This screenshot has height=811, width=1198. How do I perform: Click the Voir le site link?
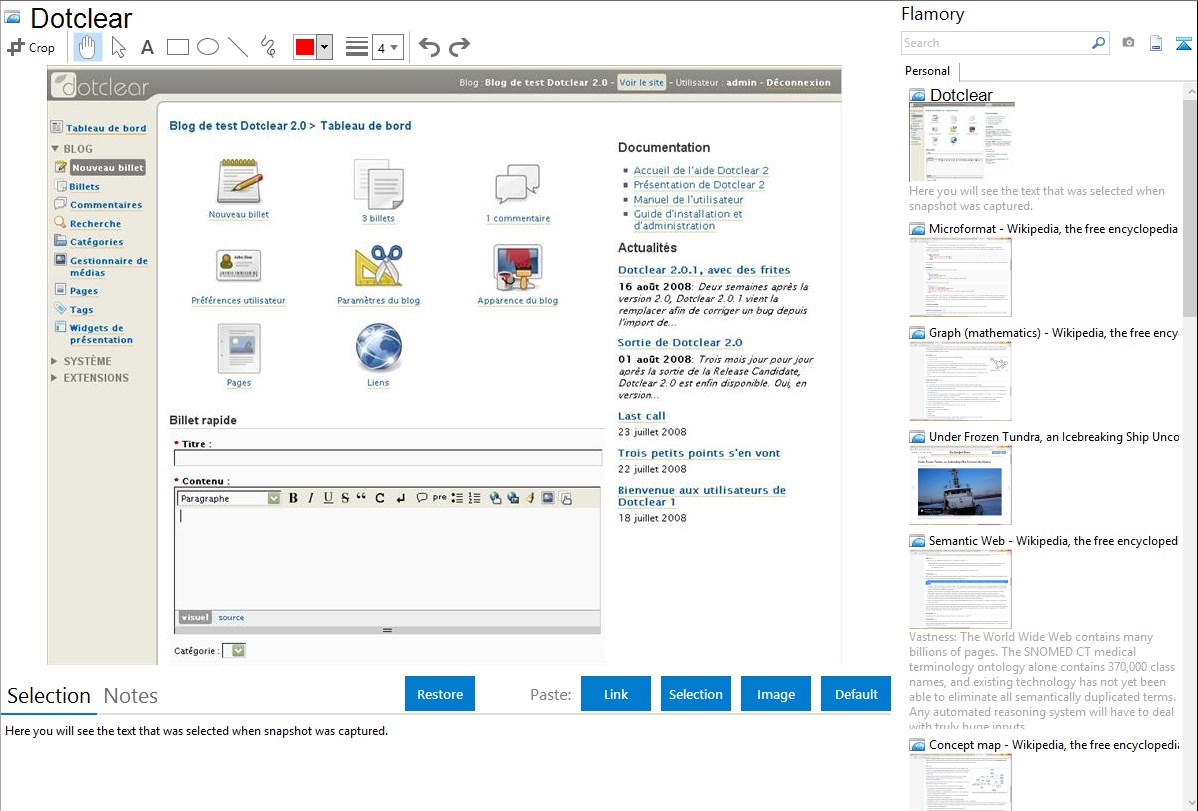coord(642,83)
